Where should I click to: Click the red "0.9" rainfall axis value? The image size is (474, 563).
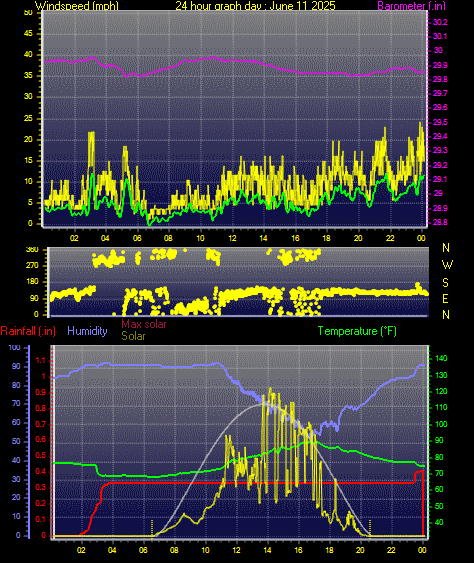pos(41,392)
